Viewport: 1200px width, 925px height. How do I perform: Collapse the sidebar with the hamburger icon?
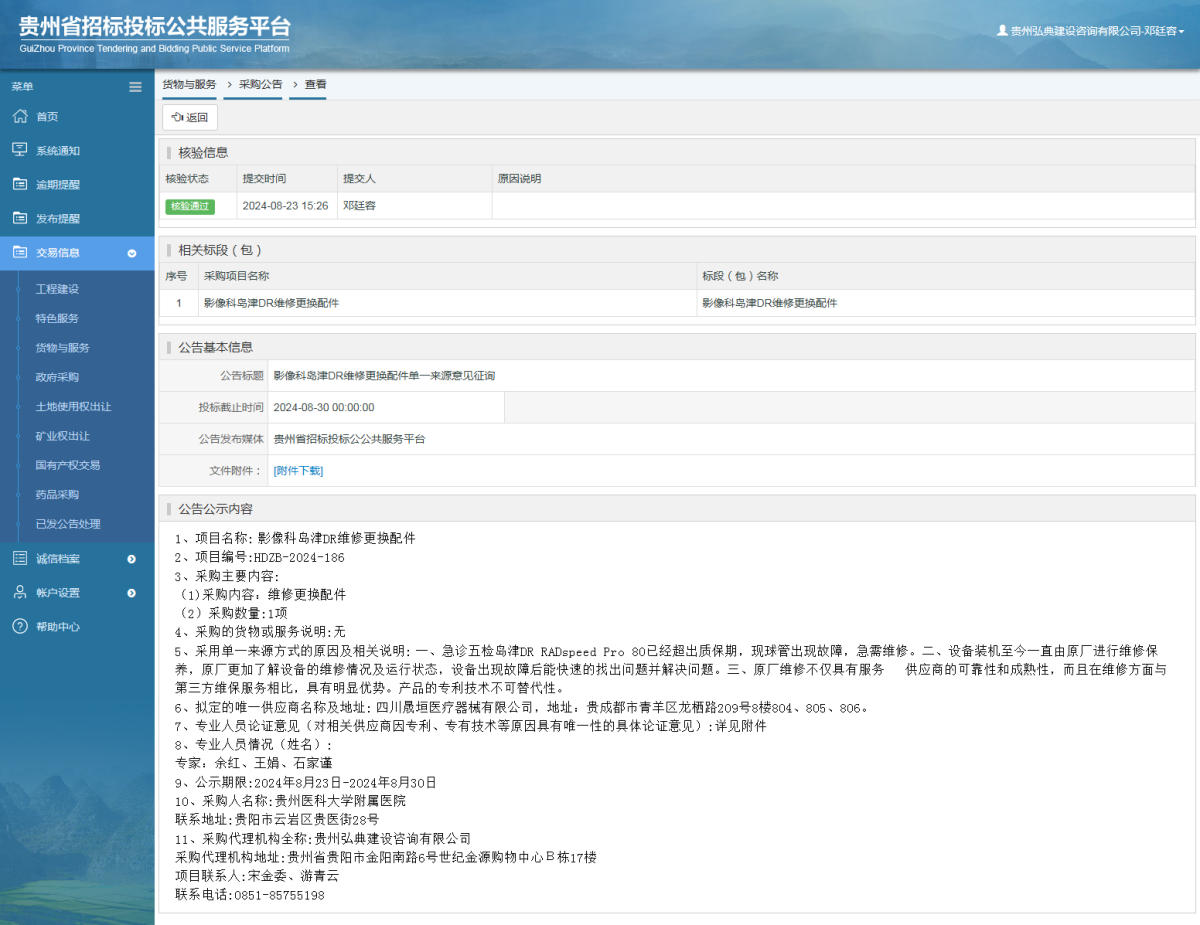pos(135,87)
